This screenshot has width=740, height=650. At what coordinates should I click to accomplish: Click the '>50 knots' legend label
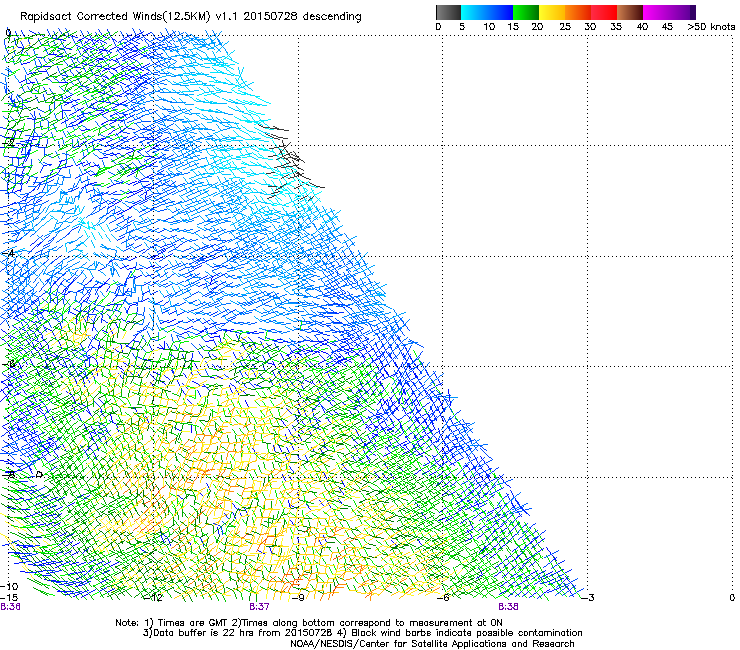click(x=711, y=27)
